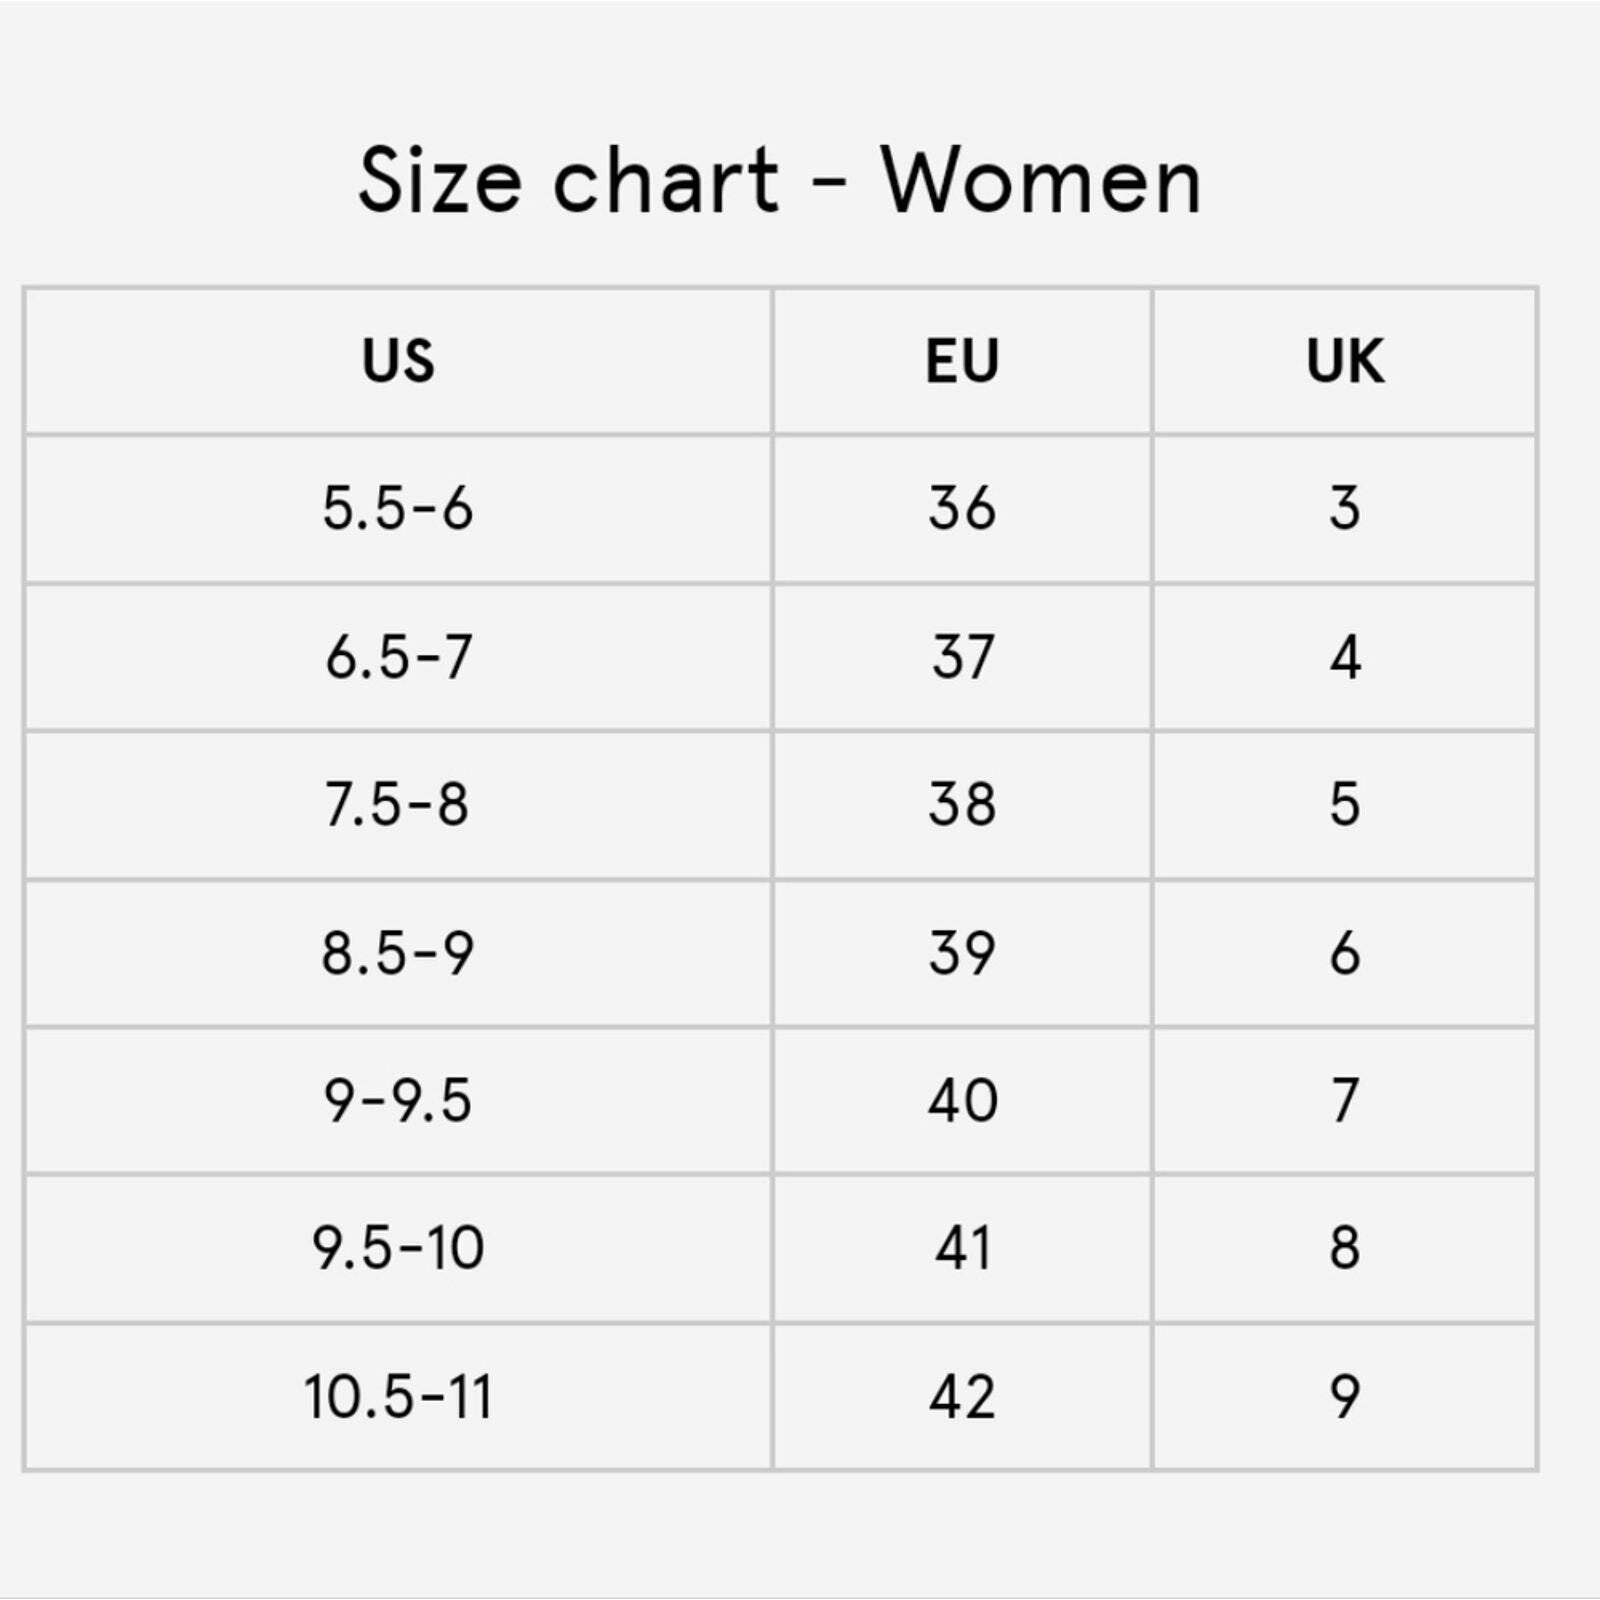Select EU size 36 cell
1600x1600 pixels.
[x=962, y=508]
